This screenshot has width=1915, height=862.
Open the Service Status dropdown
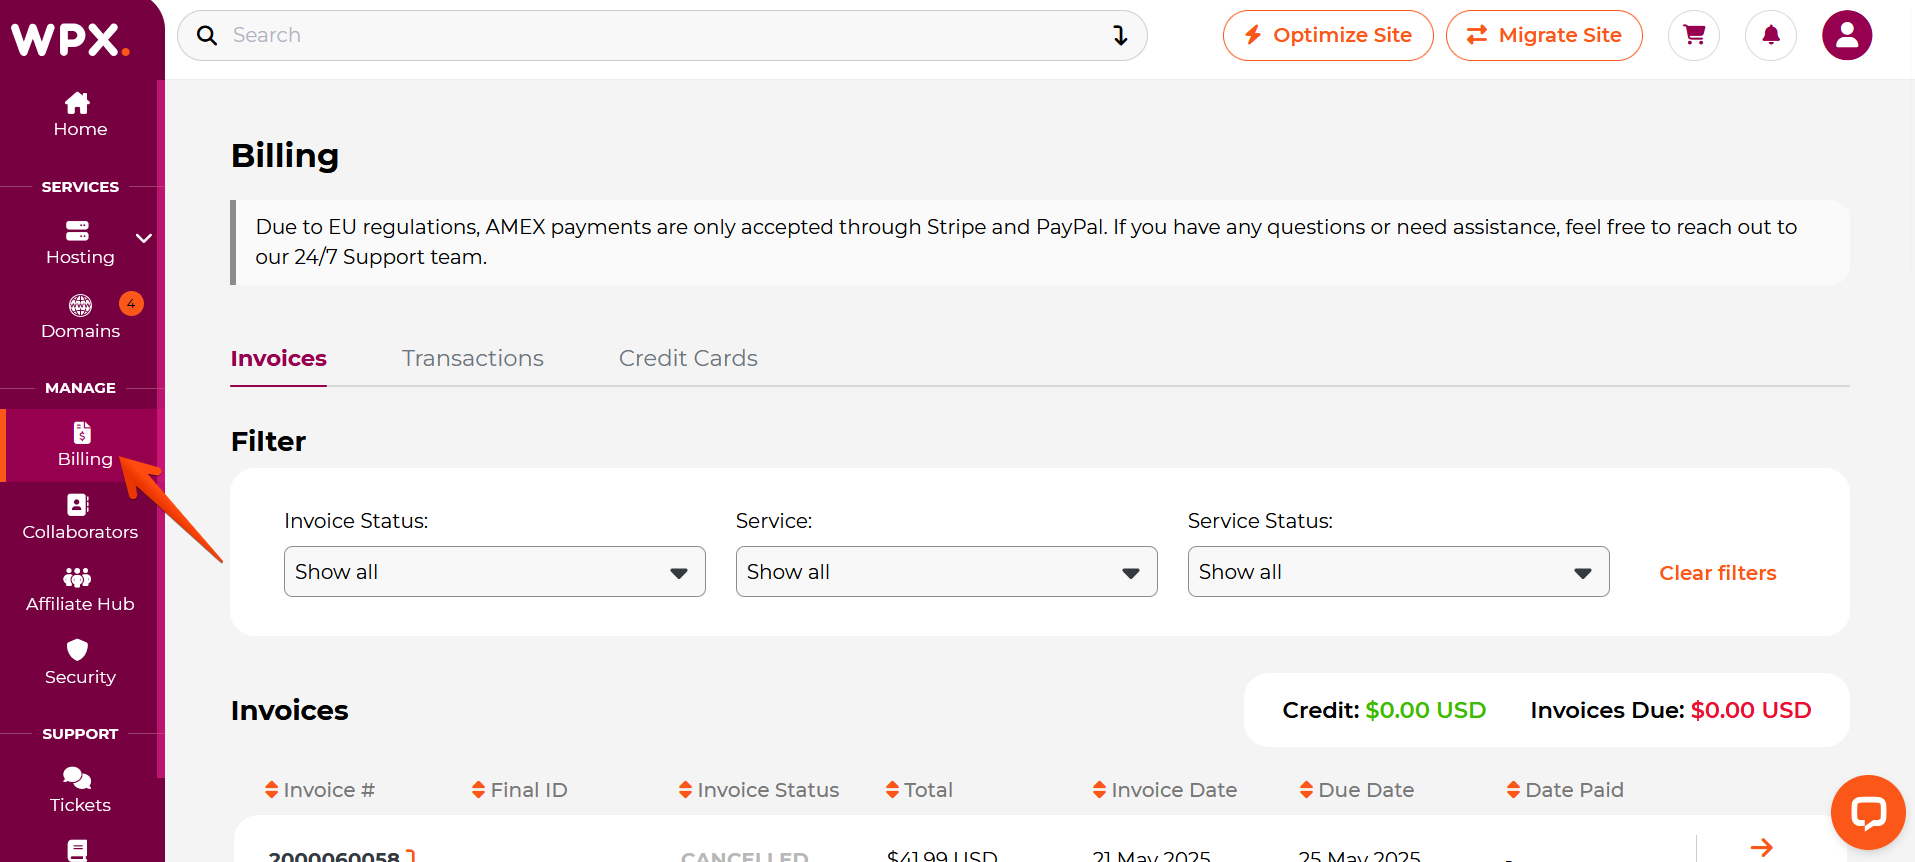coord(1398,572)
